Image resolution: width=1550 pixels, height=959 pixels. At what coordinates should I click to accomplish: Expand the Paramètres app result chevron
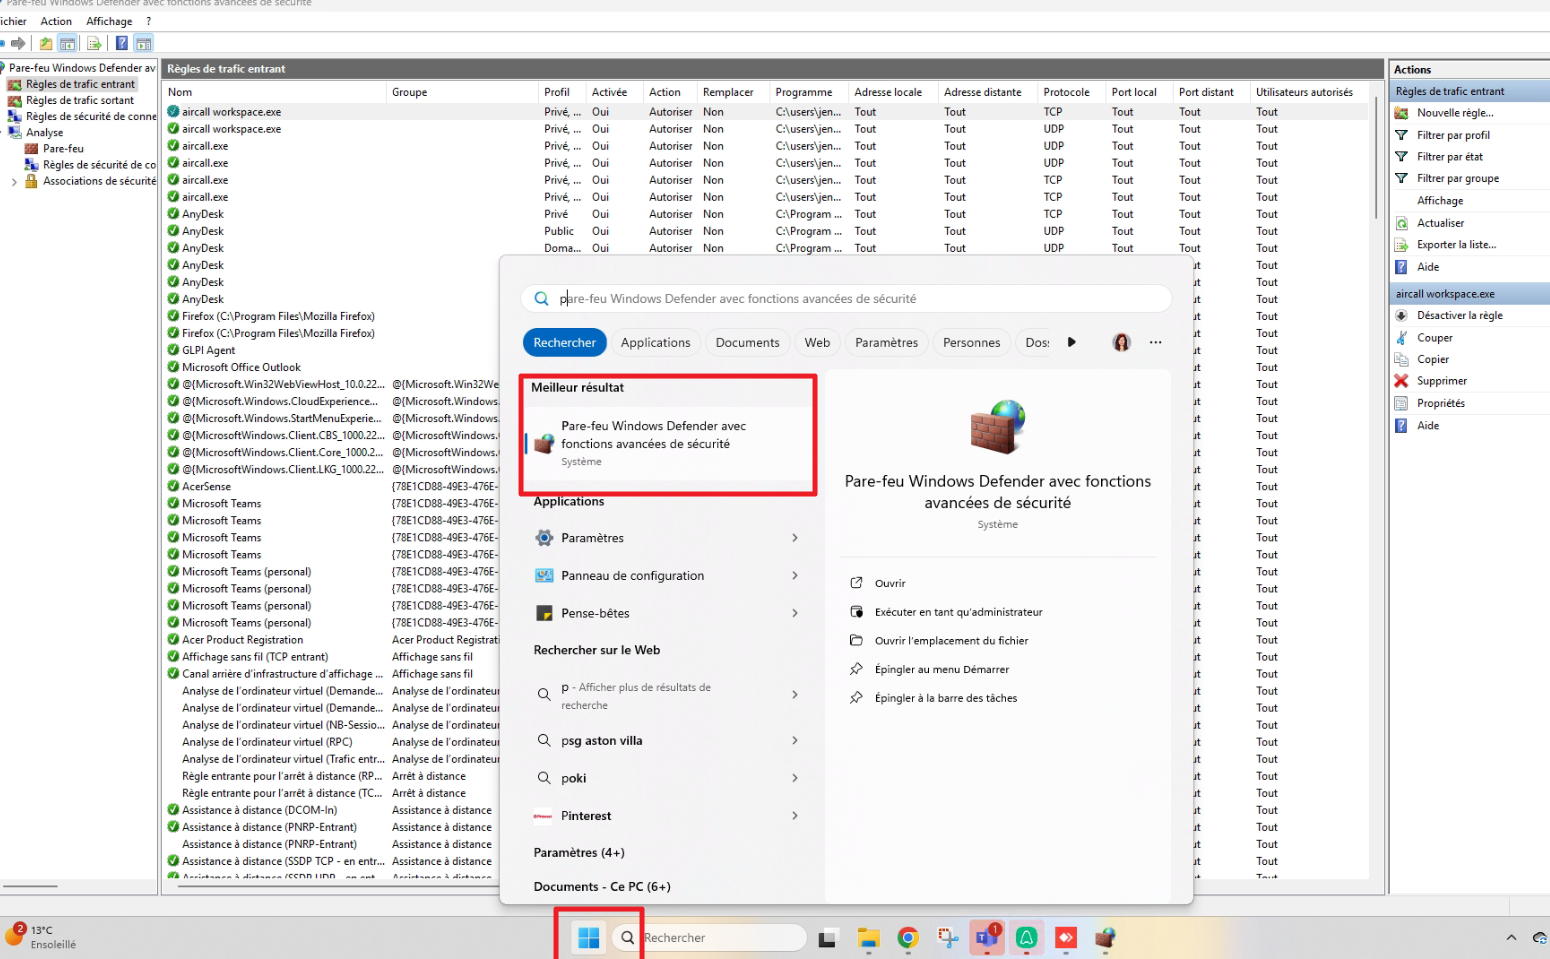coord(795,538)
